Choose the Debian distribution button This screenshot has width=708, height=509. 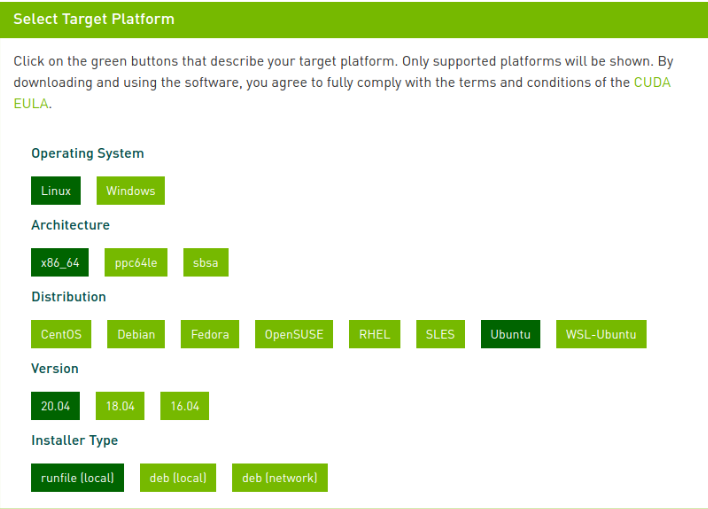136,334
